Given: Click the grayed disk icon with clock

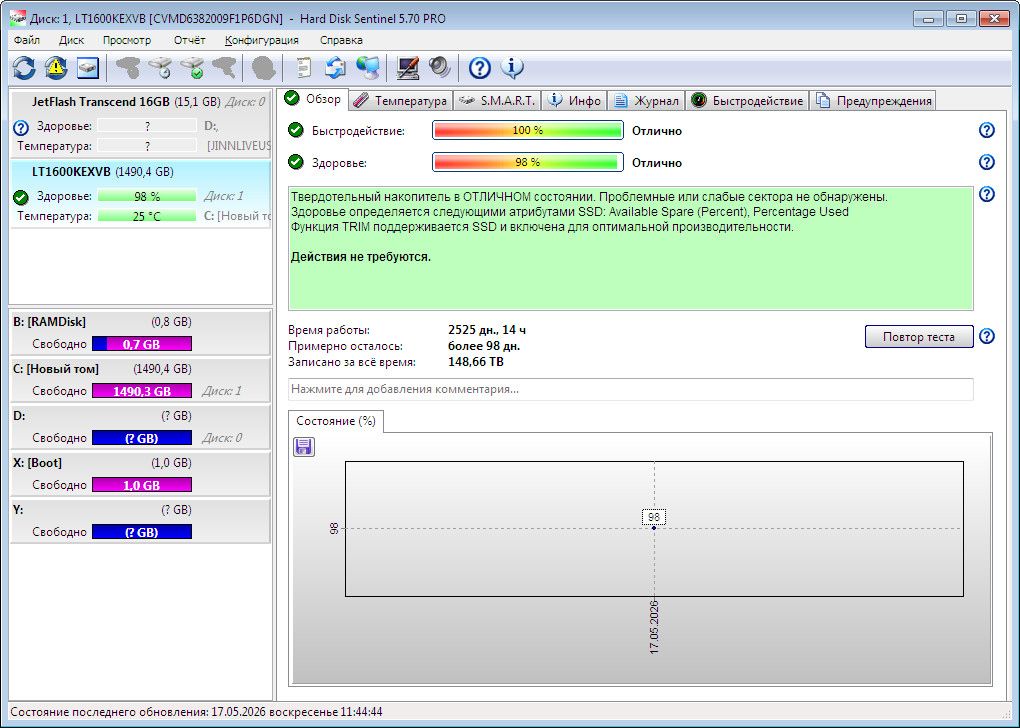Looking at the screenshot, I should [160, 68].
